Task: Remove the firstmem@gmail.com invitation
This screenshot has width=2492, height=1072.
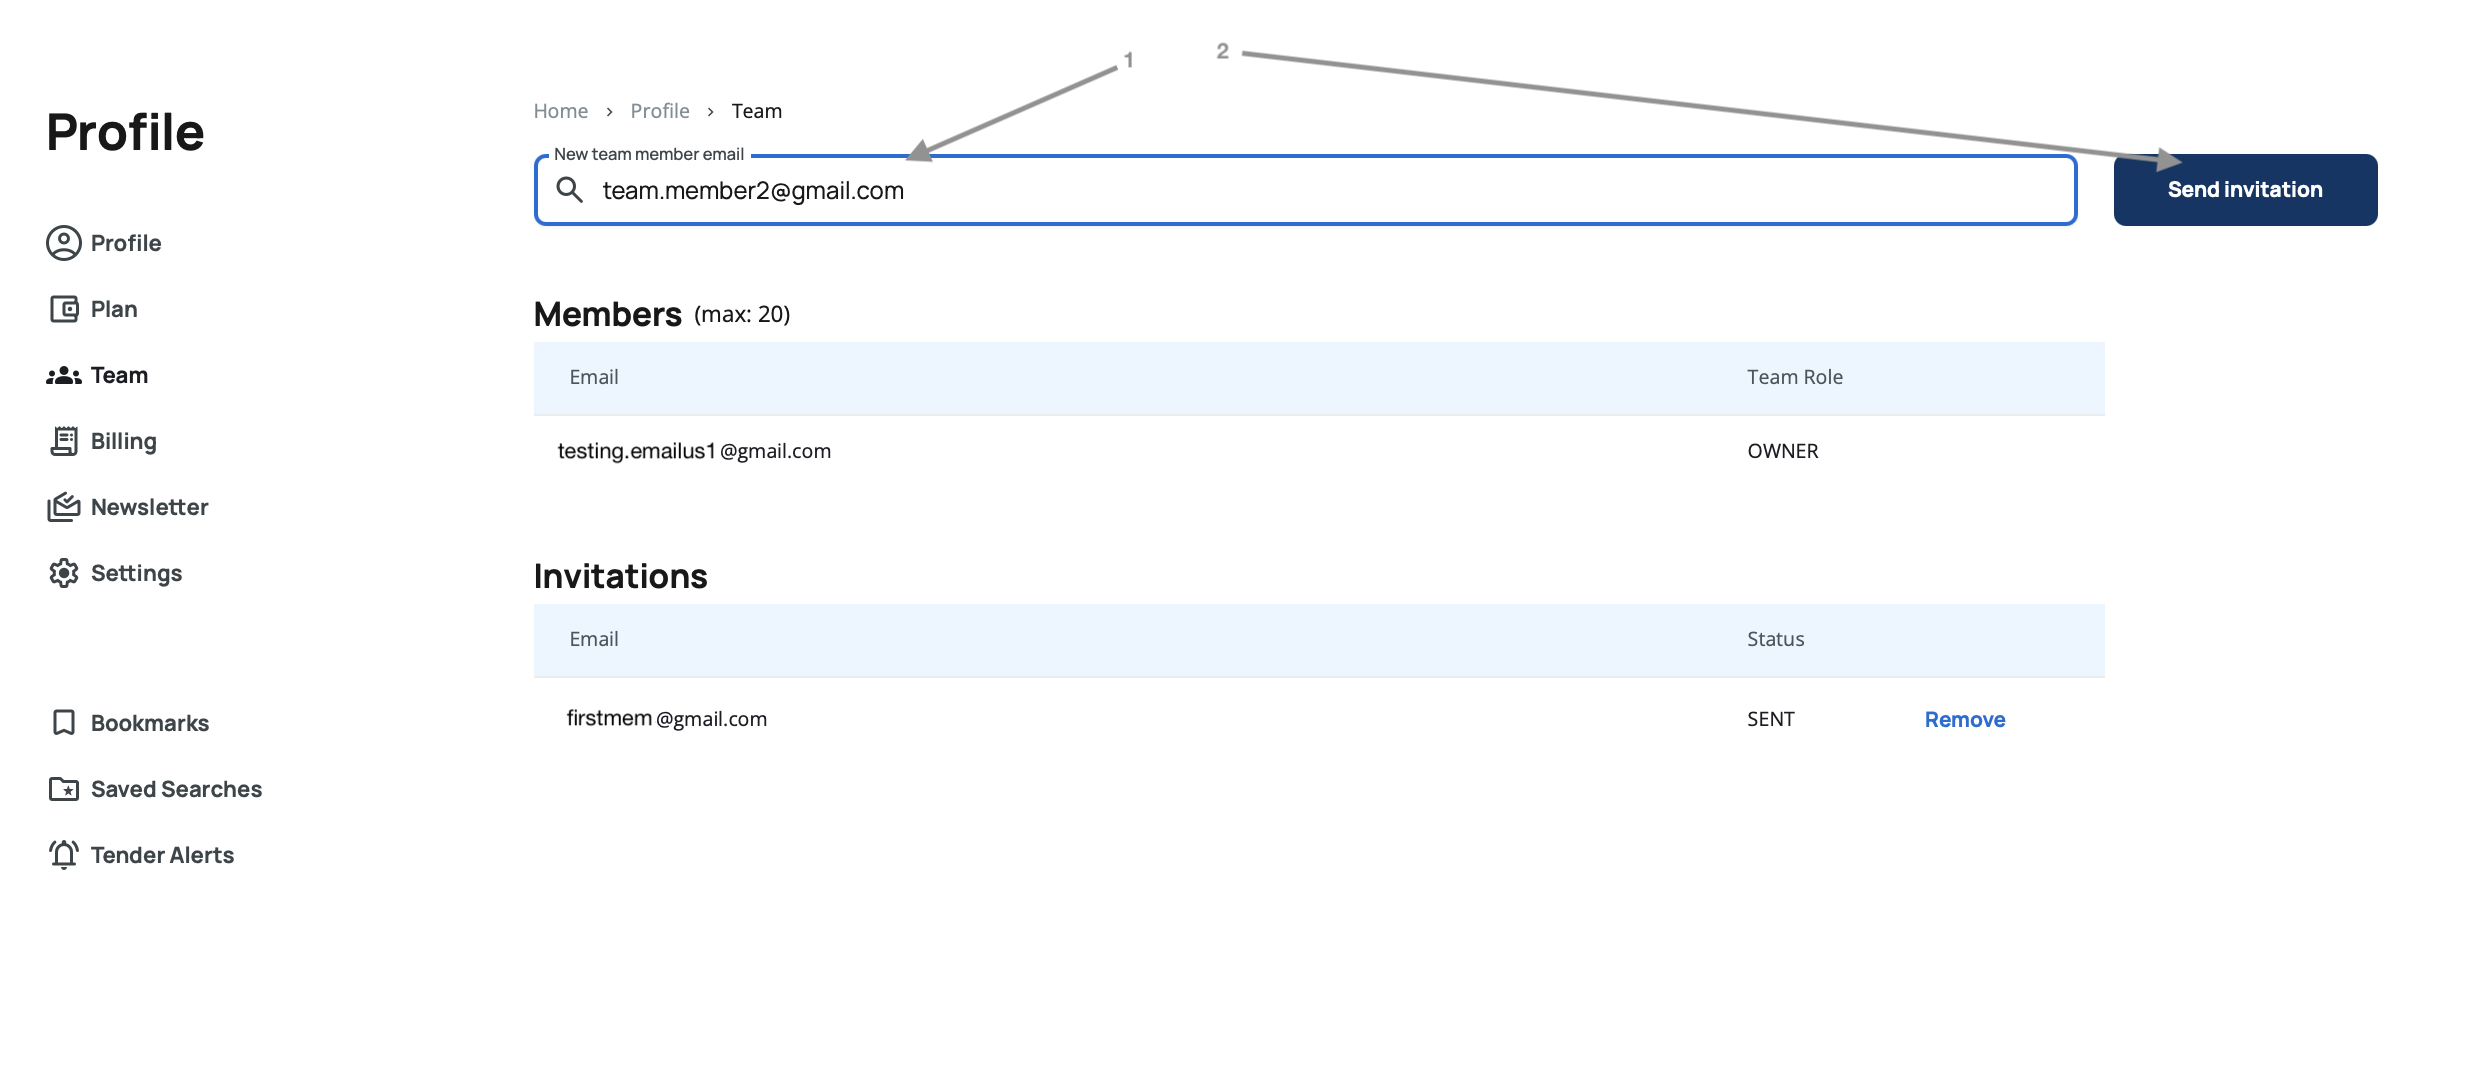Action: pyautogui.click(x=1964, y=720)
